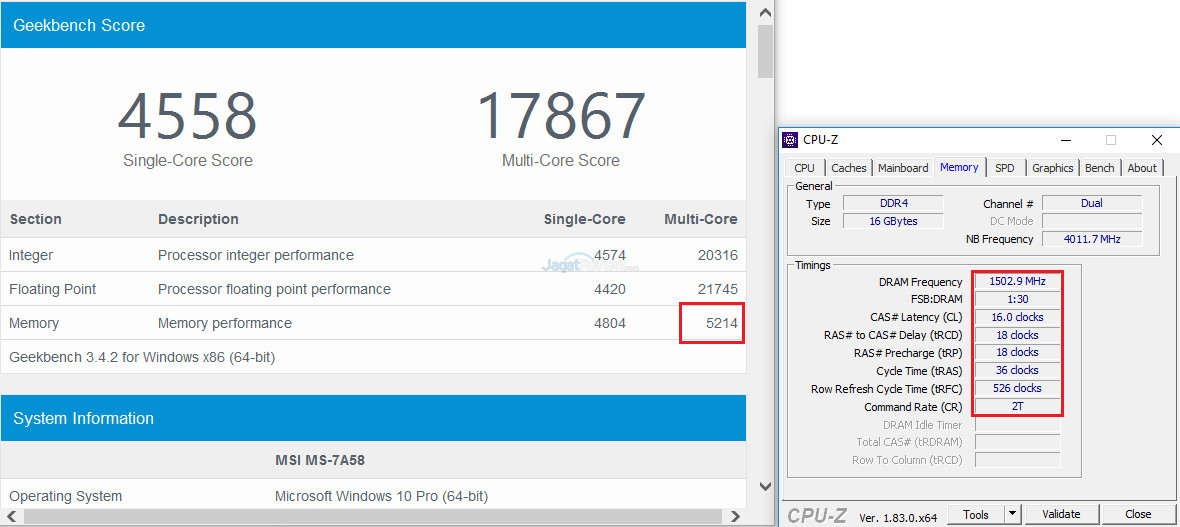
Task: Click the Processor integer performance description
Action: [256, 255]
